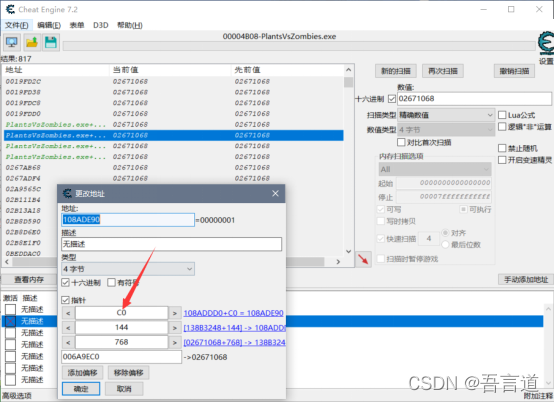Enable the Lua公式 checkbox
The width and height of the screenshot is (554, 402).
click(x=502, y=115)
